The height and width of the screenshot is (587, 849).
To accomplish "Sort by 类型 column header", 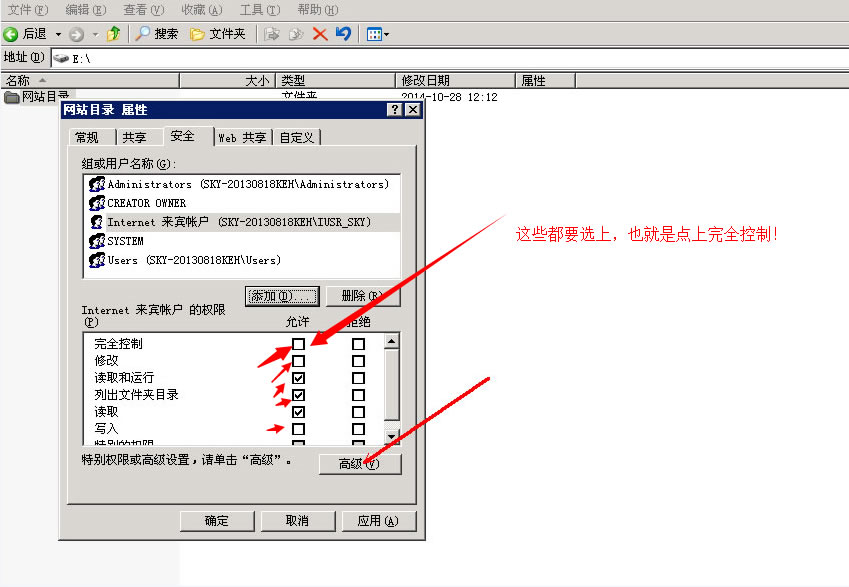I will (x=336, y=81).
